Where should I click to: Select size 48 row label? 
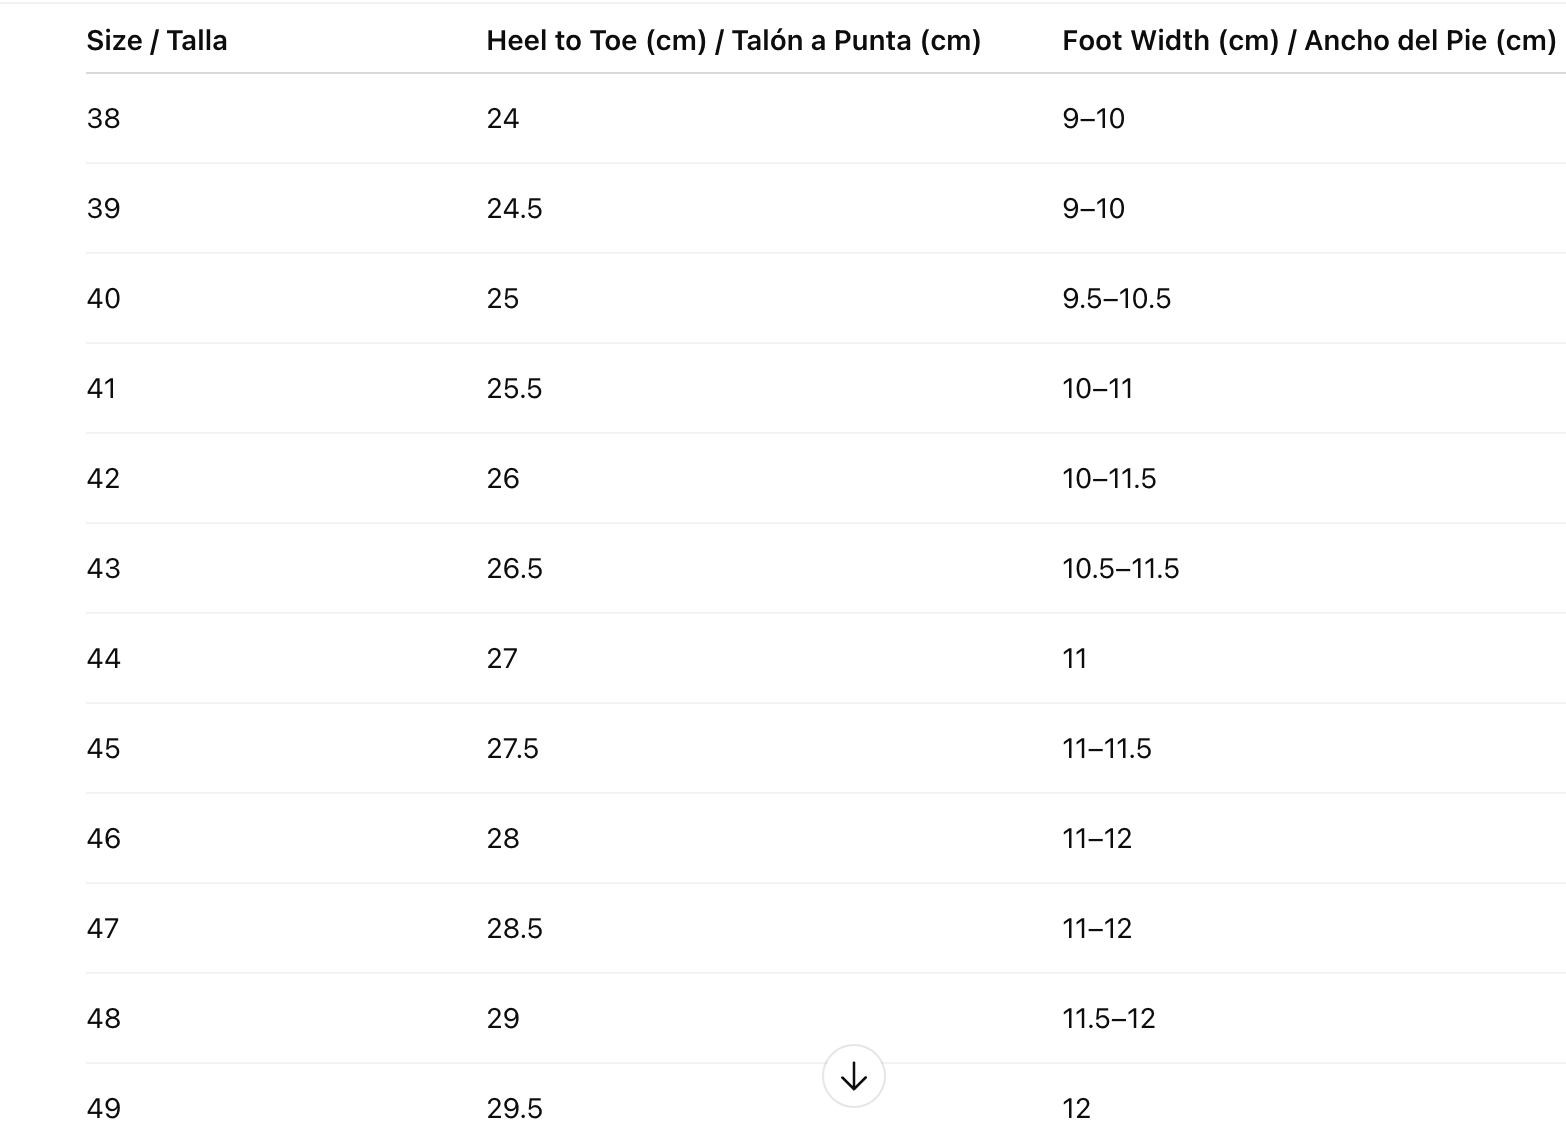click(104, 1019)
